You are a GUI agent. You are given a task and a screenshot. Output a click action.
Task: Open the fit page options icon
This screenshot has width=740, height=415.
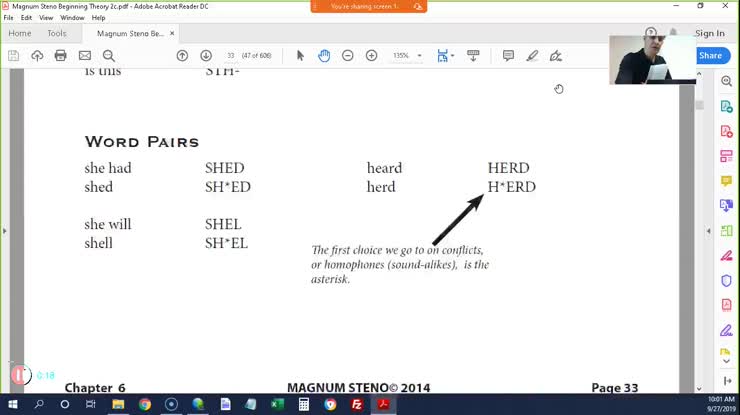tap(445, 56)
